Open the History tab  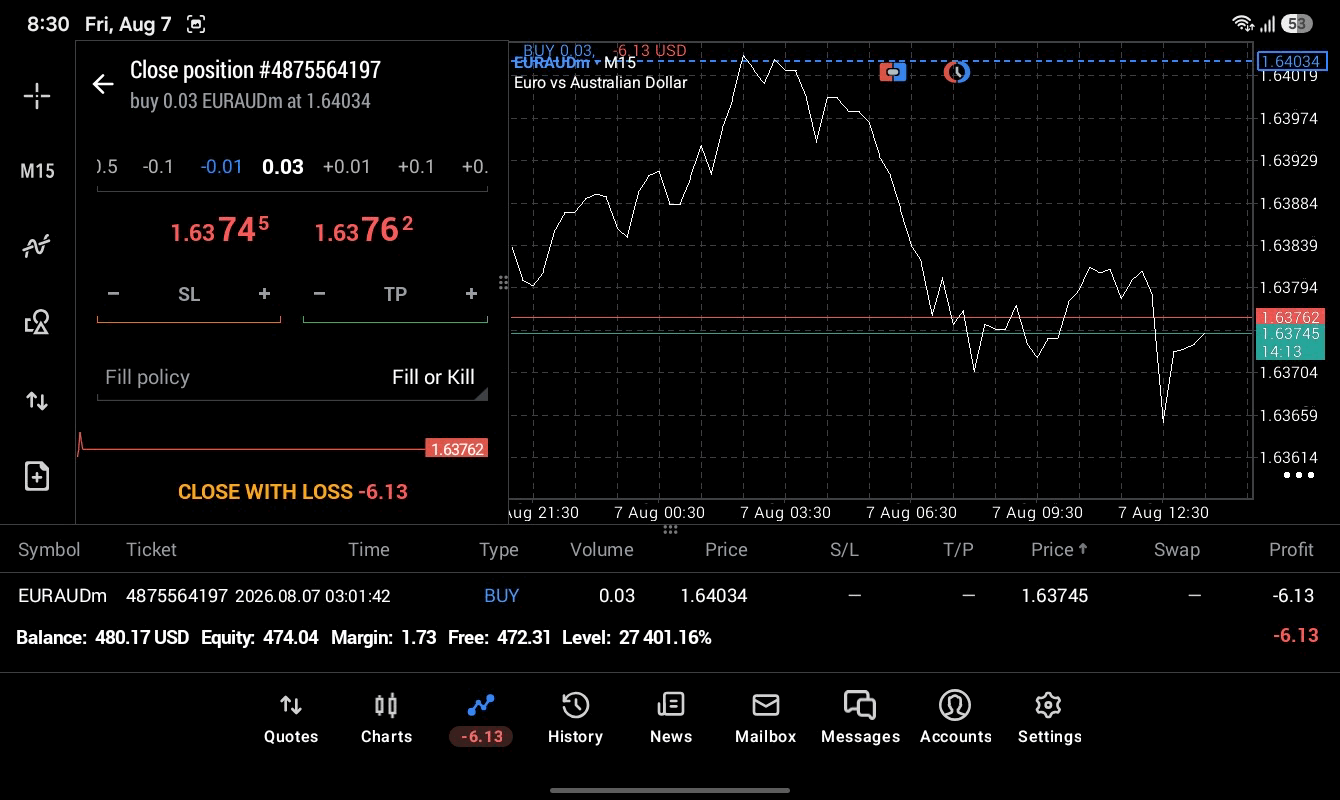(575, 719)
